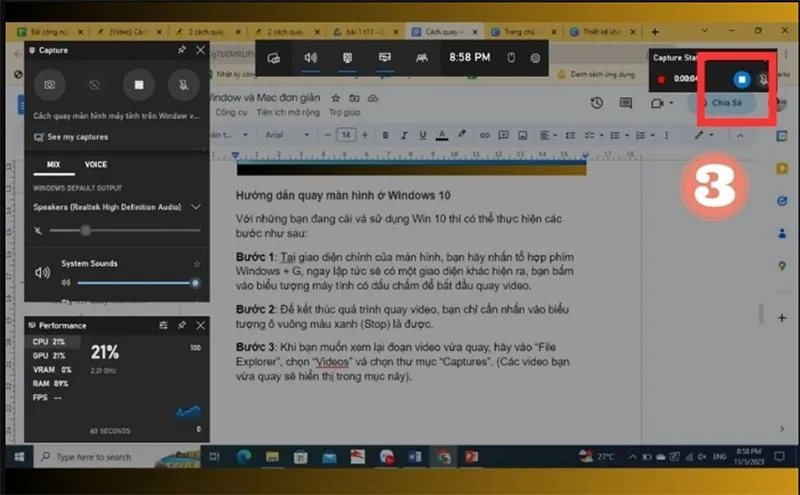Toggle bold formatting
The height and width of the screenshot is (495, 800).
click(385, 135)
